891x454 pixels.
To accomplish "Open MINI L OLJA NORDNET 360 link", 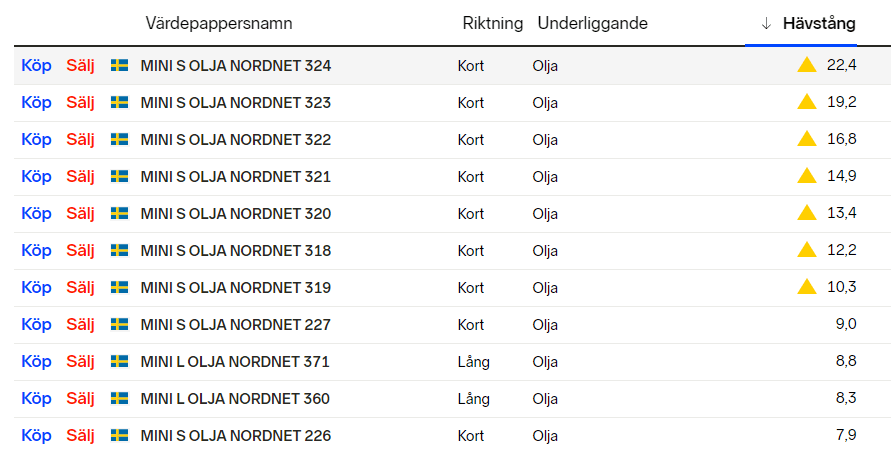I will pyautogui.click(x=235, y=398).
